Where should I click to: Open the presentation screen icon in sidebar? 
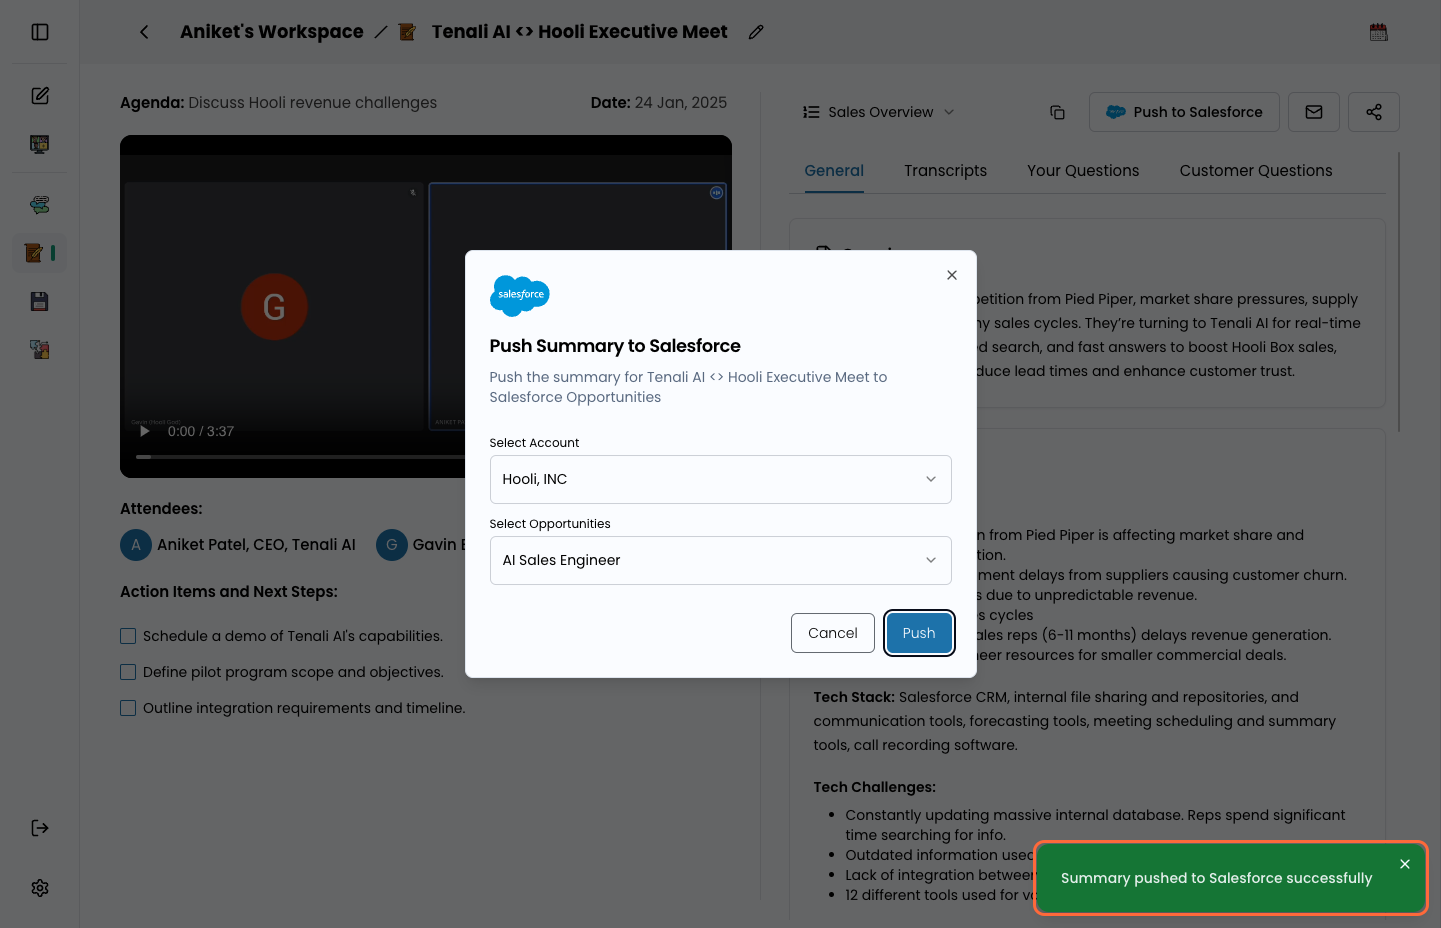(40, 144)
